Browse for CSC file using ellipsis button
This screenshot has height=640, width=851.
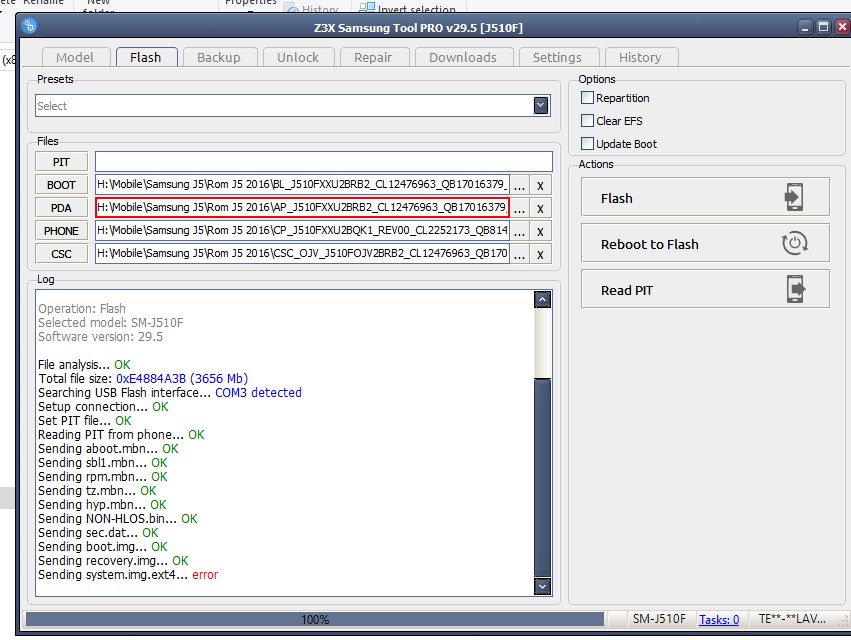pos(519,254)
